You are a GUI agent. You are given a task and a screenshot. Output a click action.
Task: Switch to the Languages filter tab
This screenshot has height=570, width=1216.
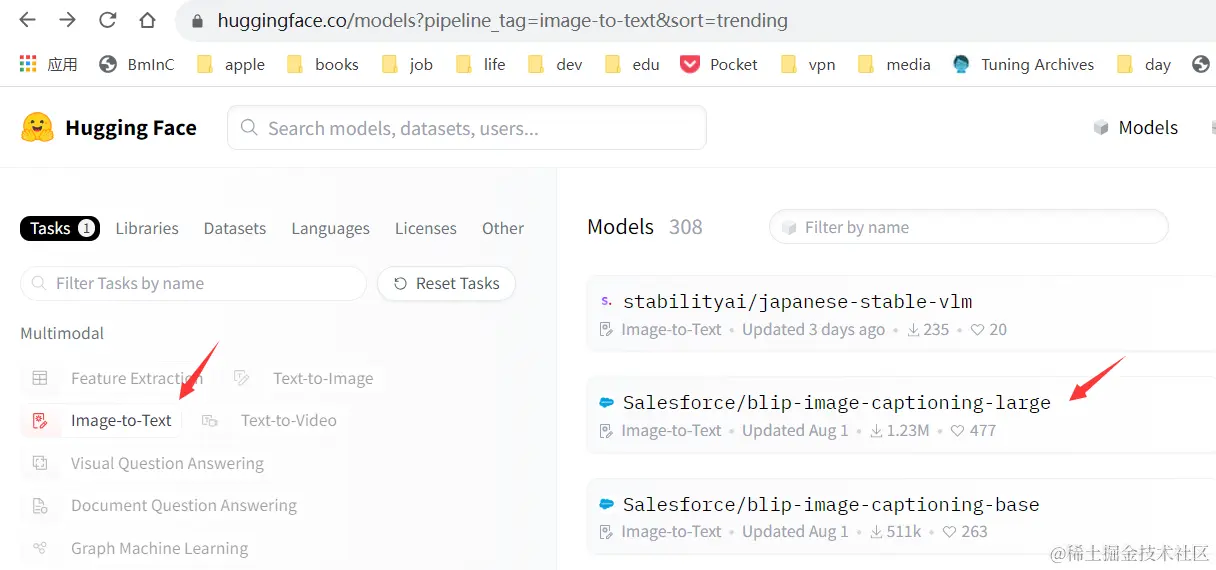(331, 228)
